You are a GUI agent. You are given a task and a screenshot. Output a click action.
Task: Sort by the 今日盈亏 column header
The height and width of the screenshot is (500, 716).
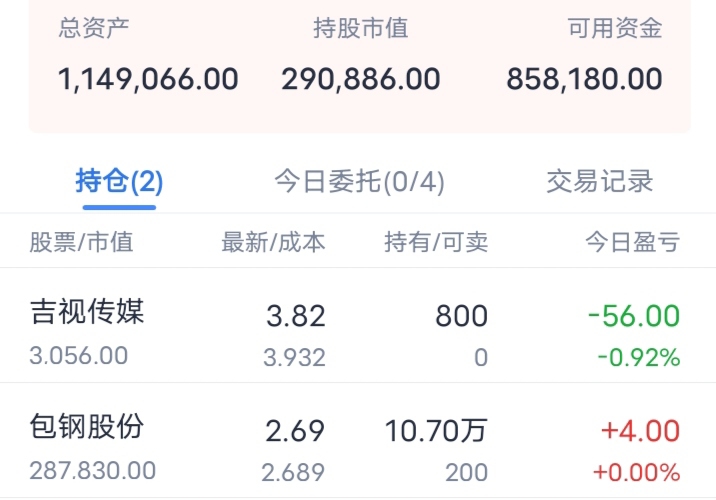(632, 242)
